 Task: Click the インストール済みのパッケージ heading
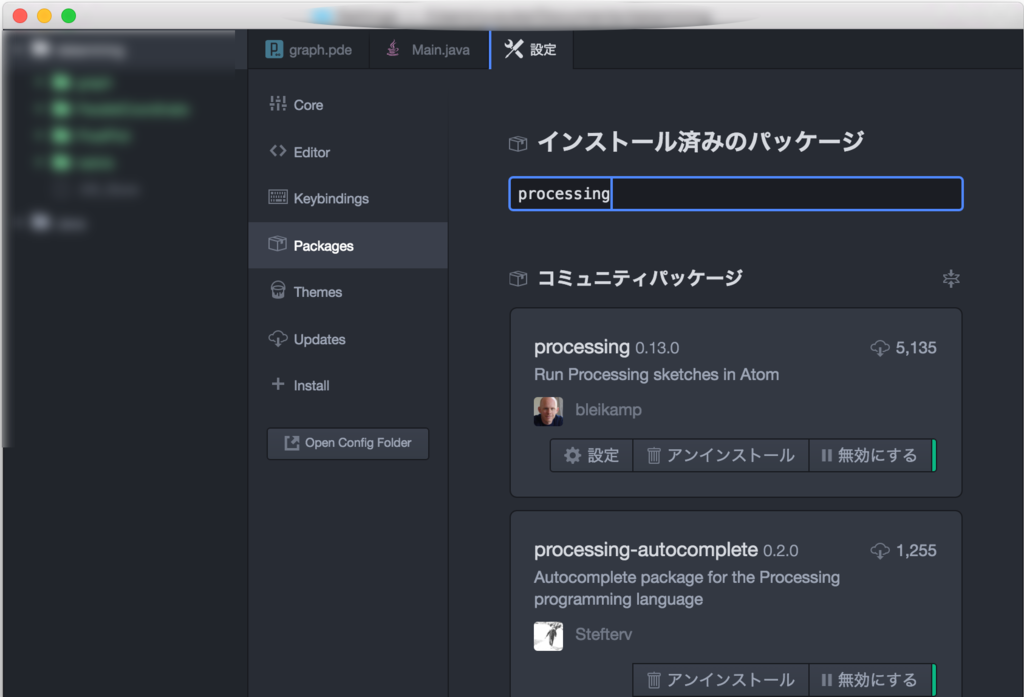pos(700,142)
